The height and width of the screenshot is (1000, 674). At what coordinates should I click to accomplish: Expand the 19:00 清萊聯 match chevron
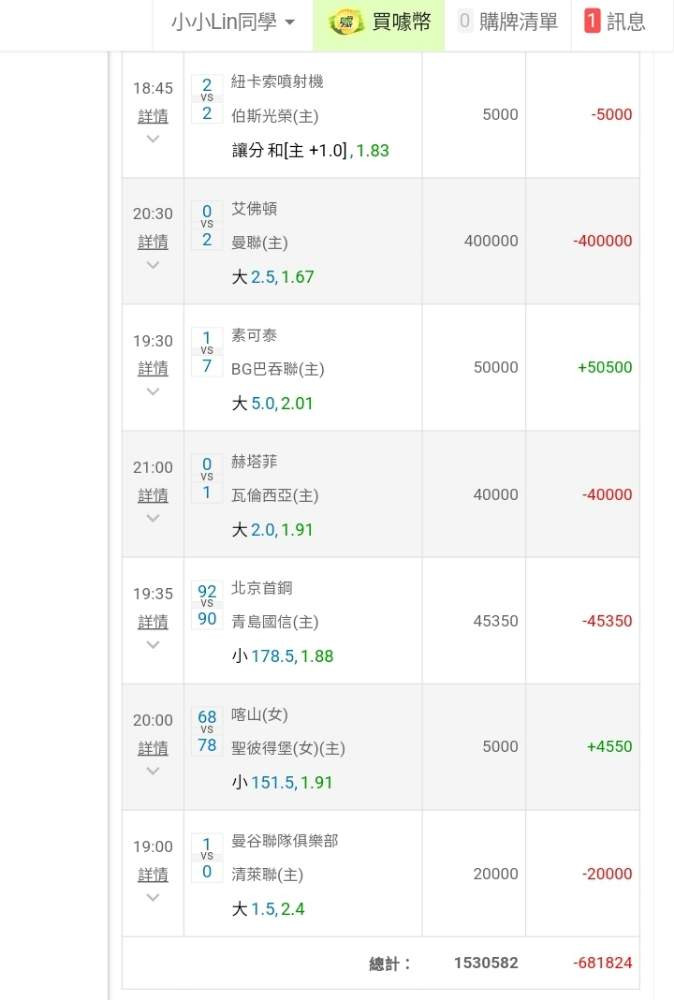point(153,898)
